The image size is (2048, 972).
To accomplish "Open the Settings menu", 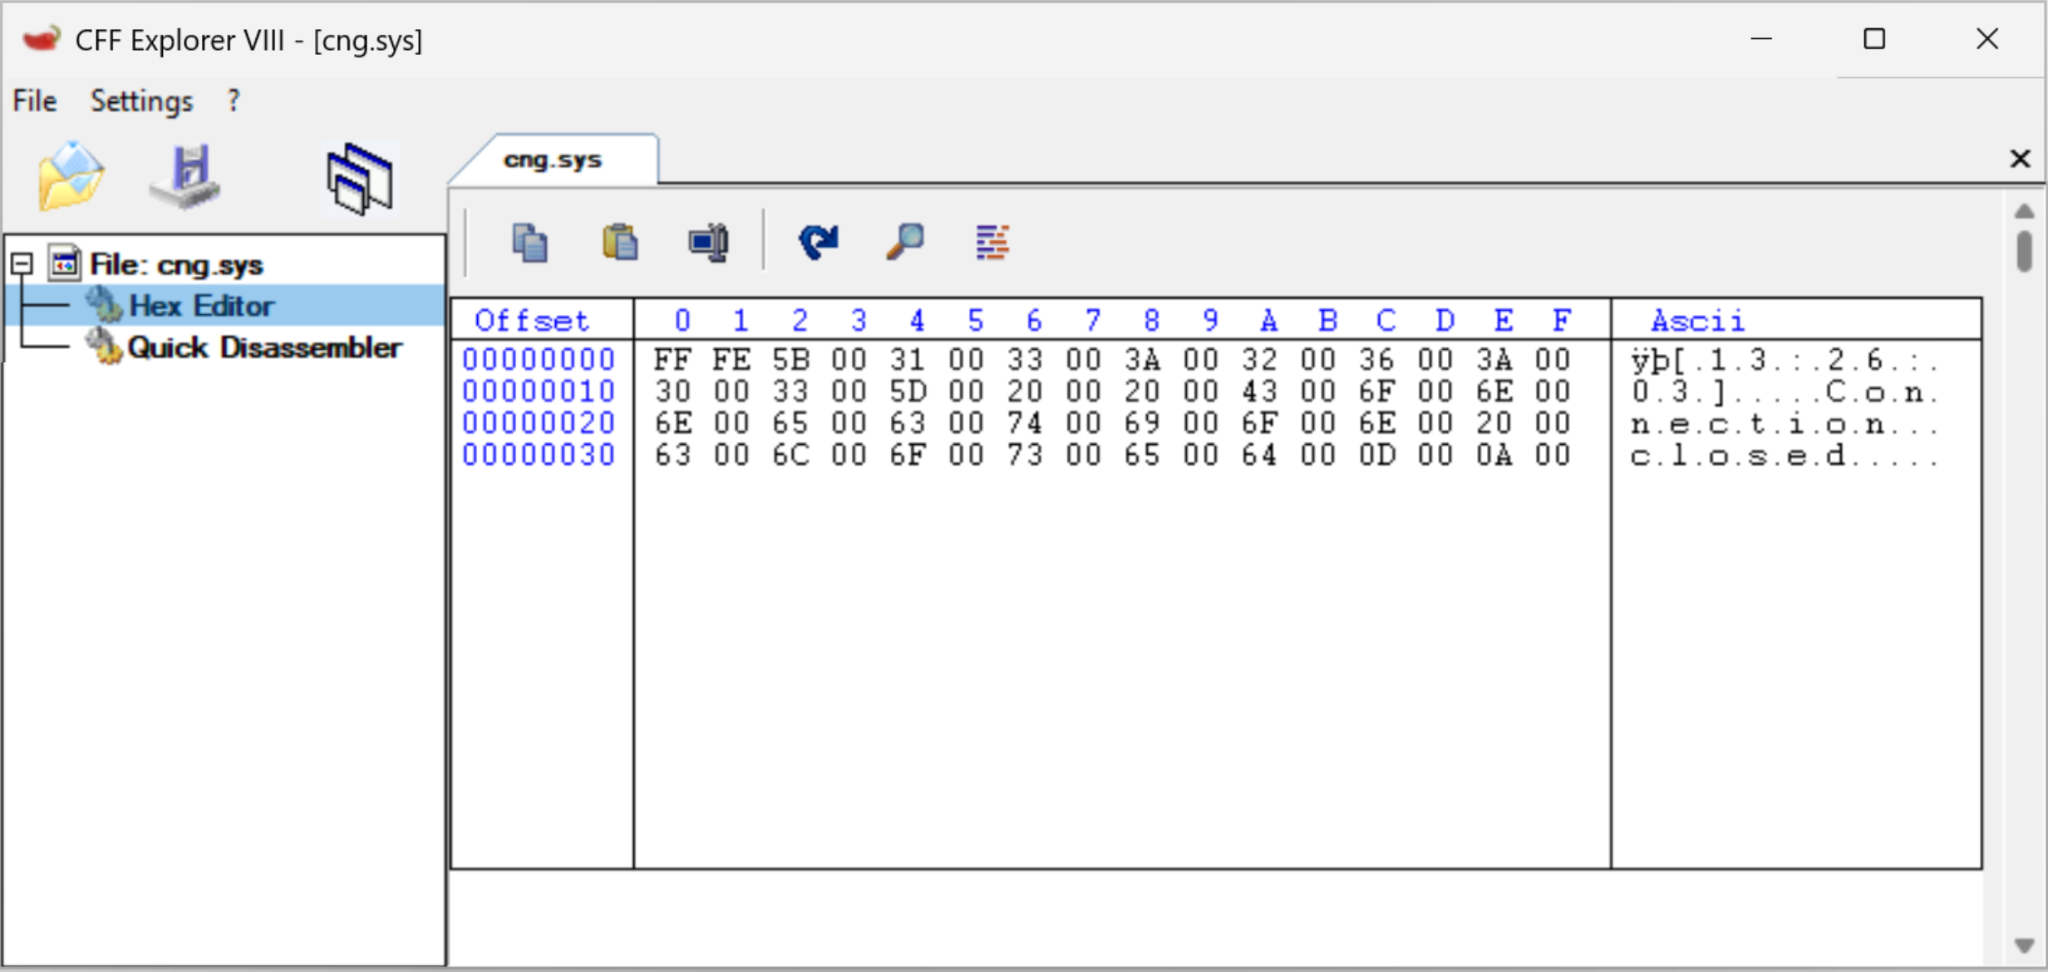I will [140, 100].
